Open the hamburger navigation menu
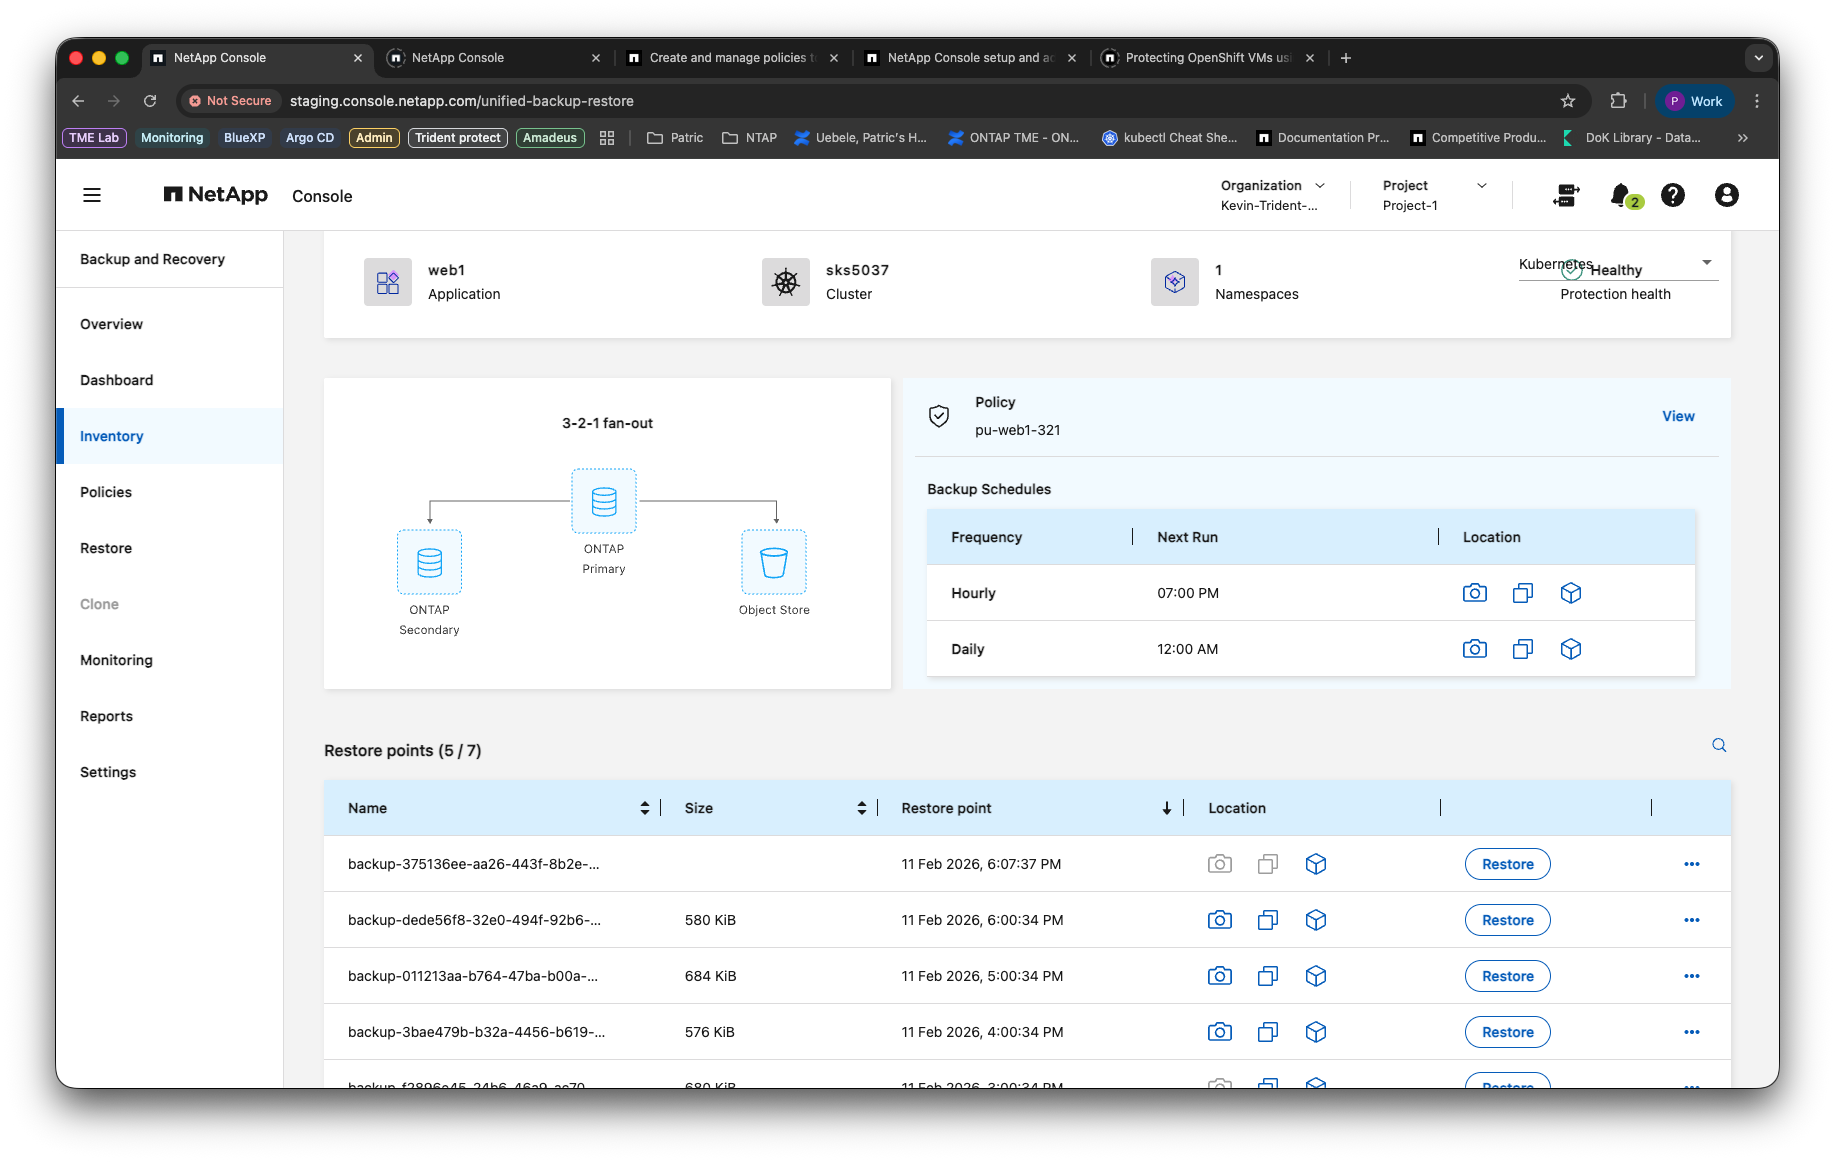 pos(92,195)
